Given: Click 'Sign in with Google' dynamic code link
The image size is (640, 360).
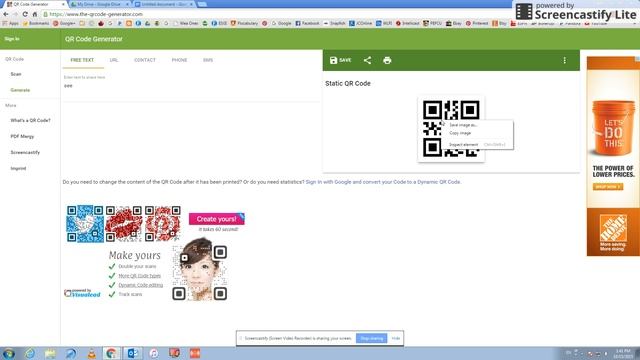Looking at the screenshot, I should tap(383, 182).
